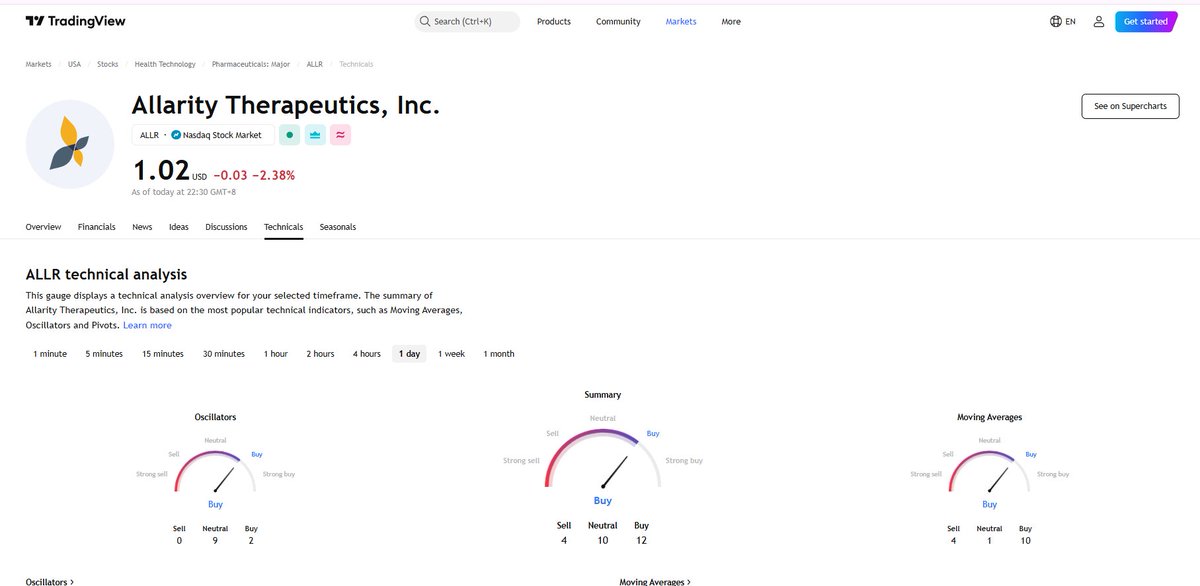Select the Technicals tab
1200x586 pixels.
[283, 227]
